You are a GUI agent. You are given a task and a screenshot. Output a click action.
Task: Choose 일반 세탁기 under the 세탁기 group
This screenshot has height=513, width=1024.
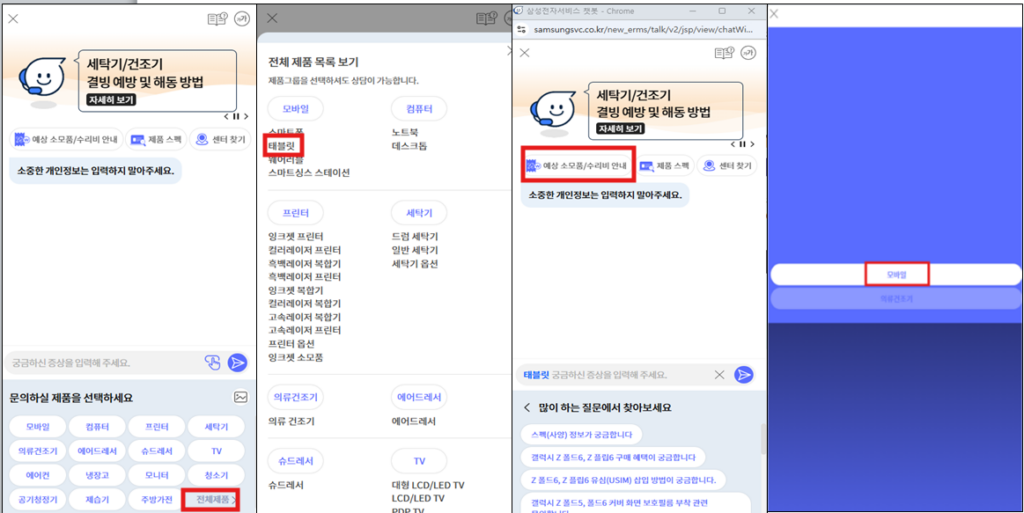(415, 250)
